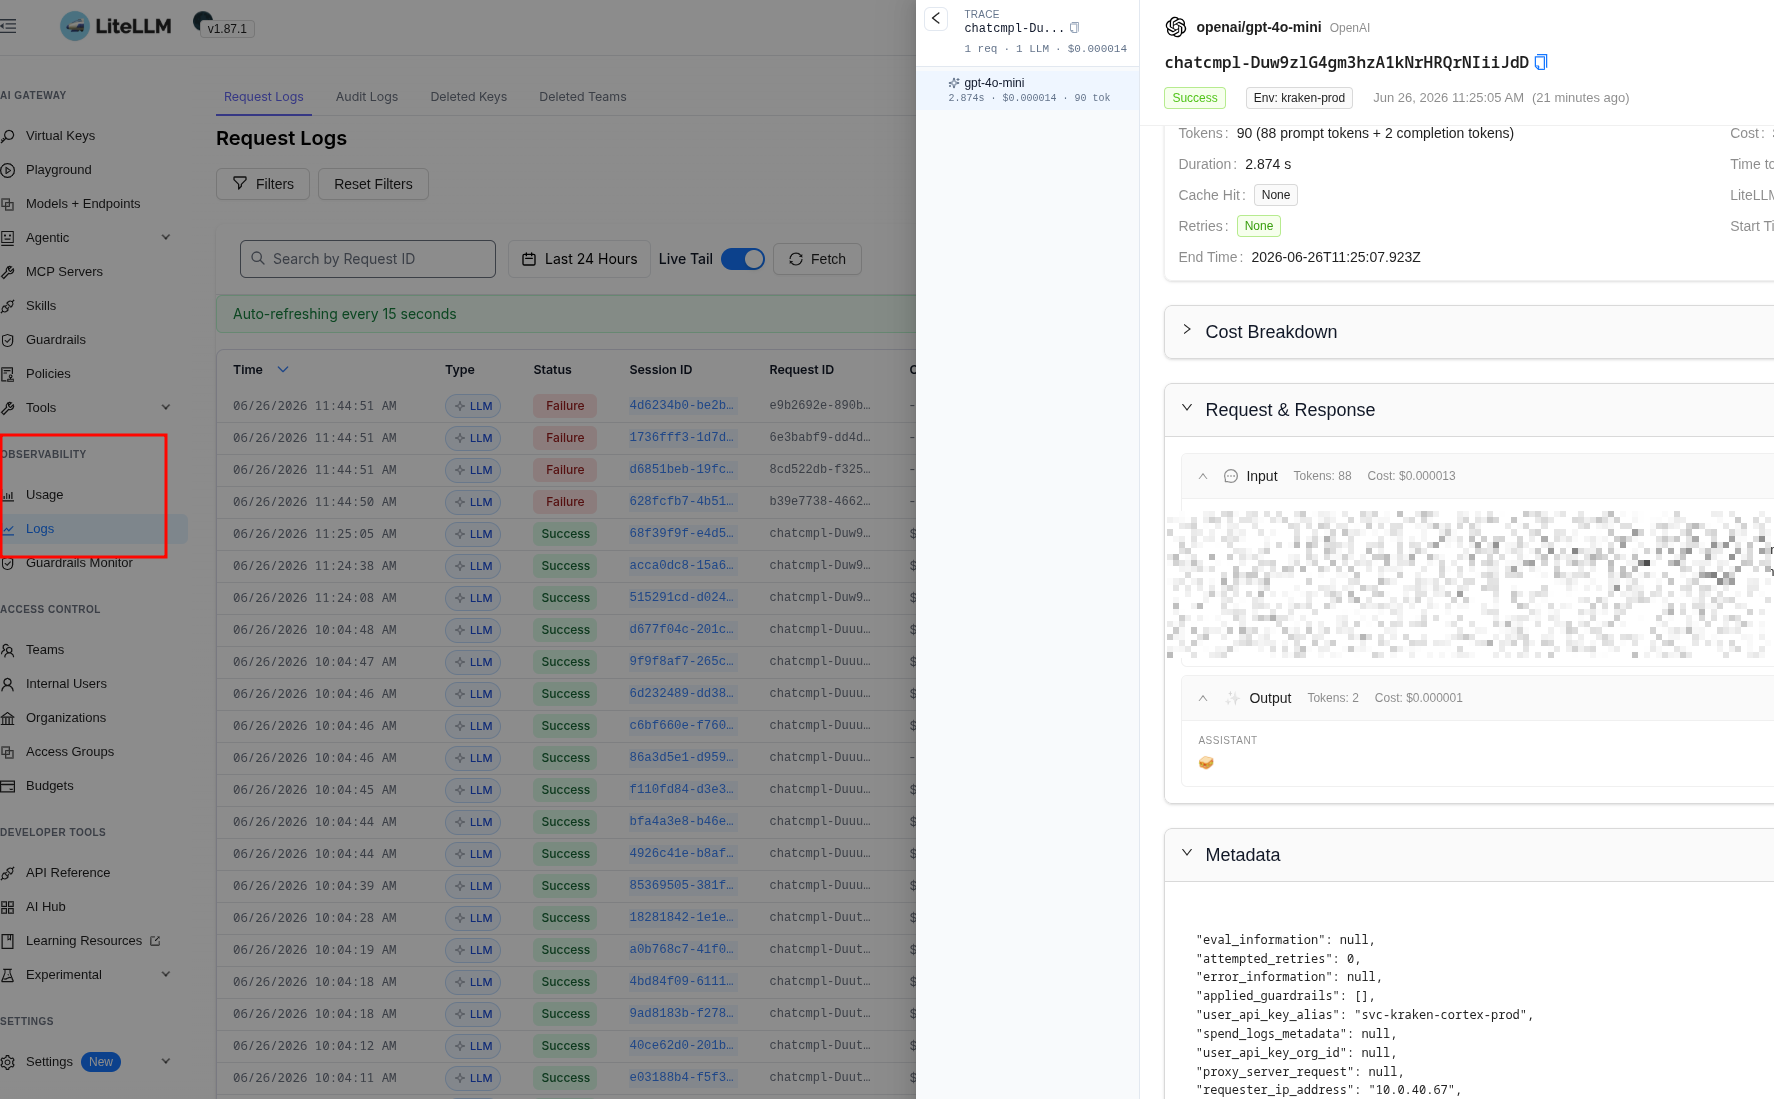Switch to Deleted Teams tab
Image resolution: width=1774 pixels, height=1099 pixels.
(x=583, y=97)
